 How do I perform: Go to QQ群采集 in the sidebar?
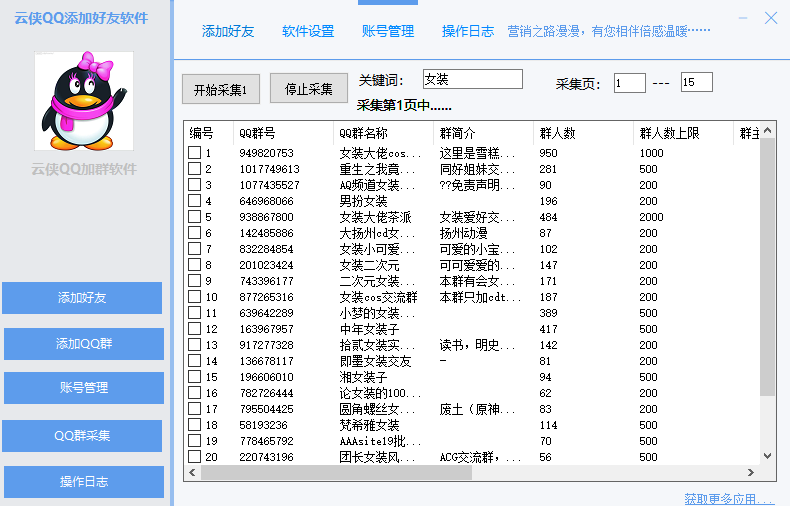(x=83, y=436)
